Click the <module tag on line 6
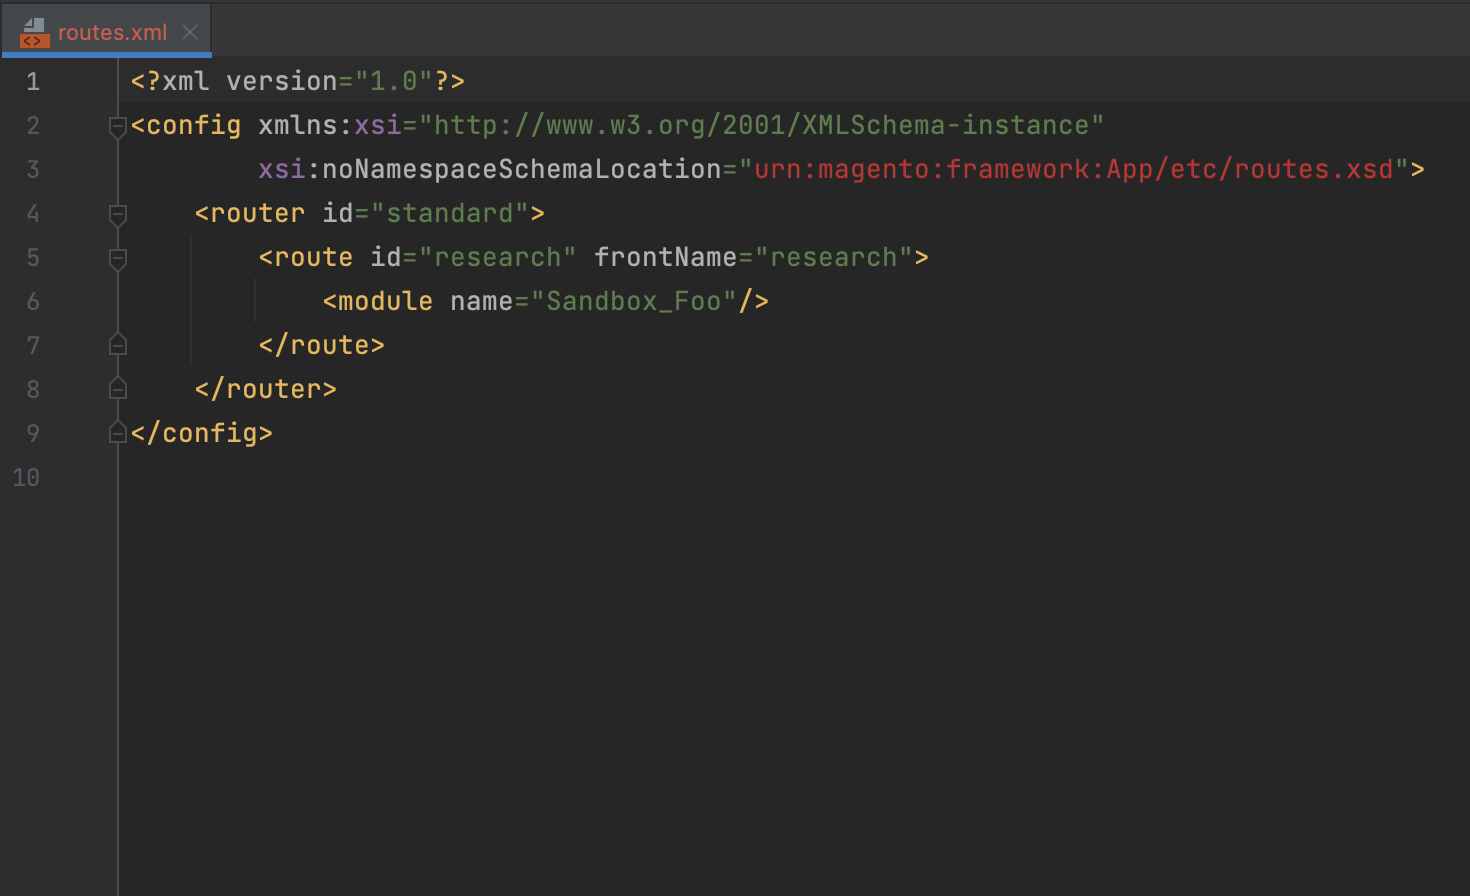The height and width of the screenshot is (896, 1470). [378, 301]
